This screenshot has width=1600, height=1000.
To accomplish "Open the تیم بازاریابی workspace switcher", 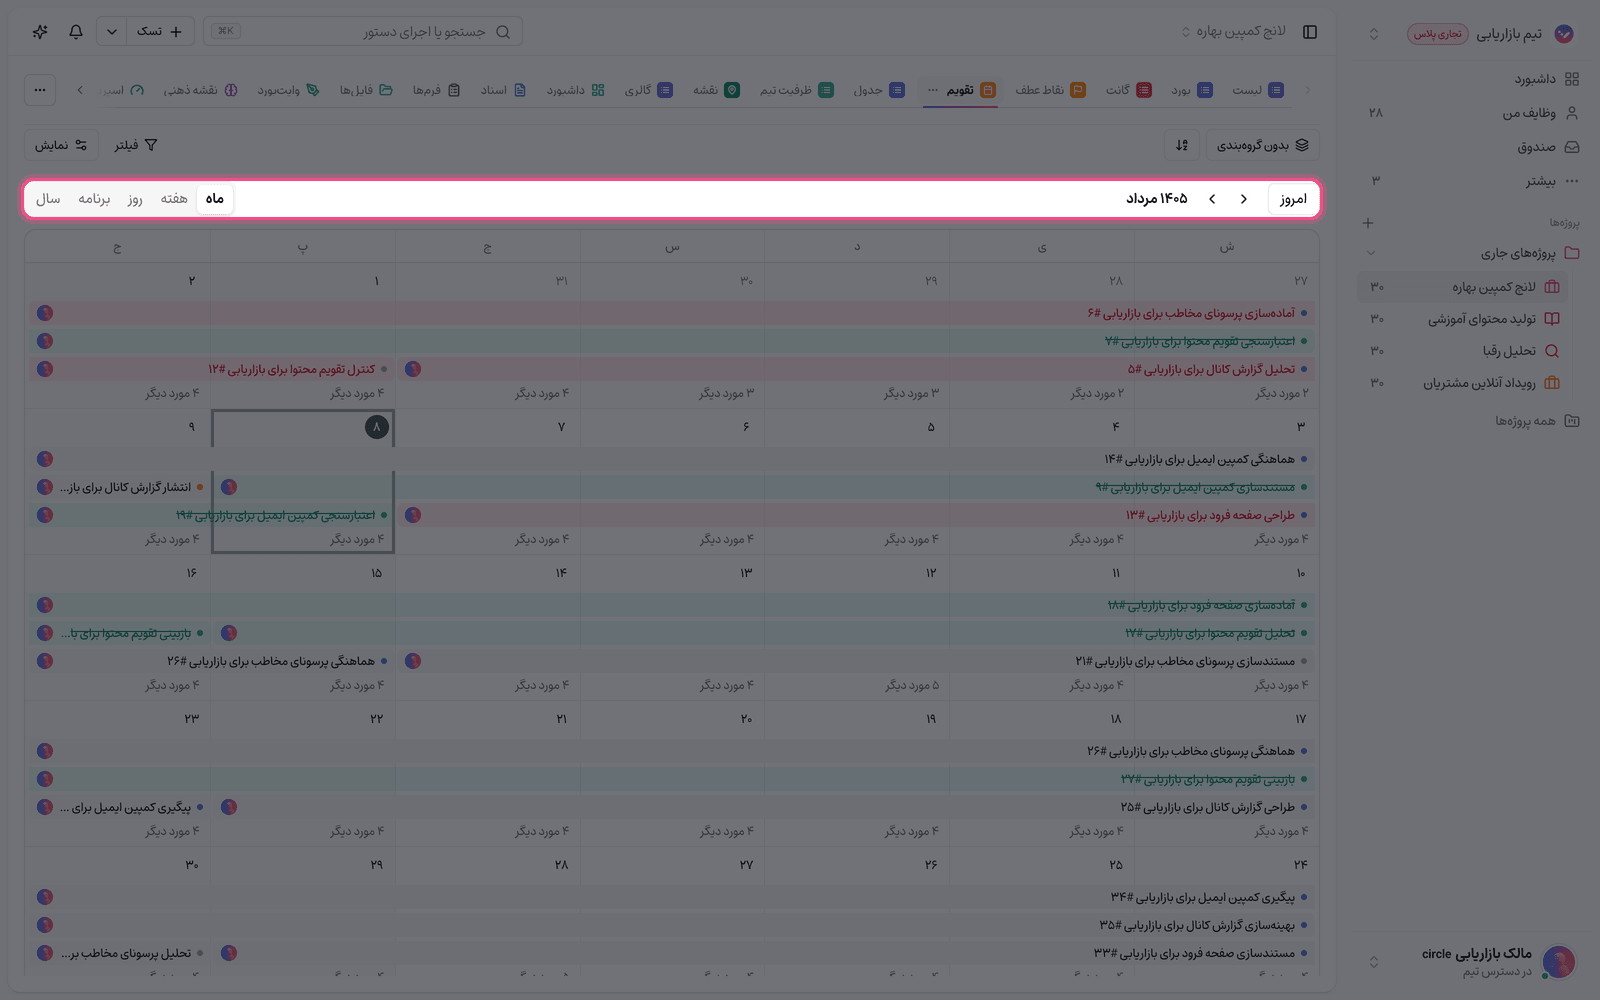I will [x=1470, y=34].
